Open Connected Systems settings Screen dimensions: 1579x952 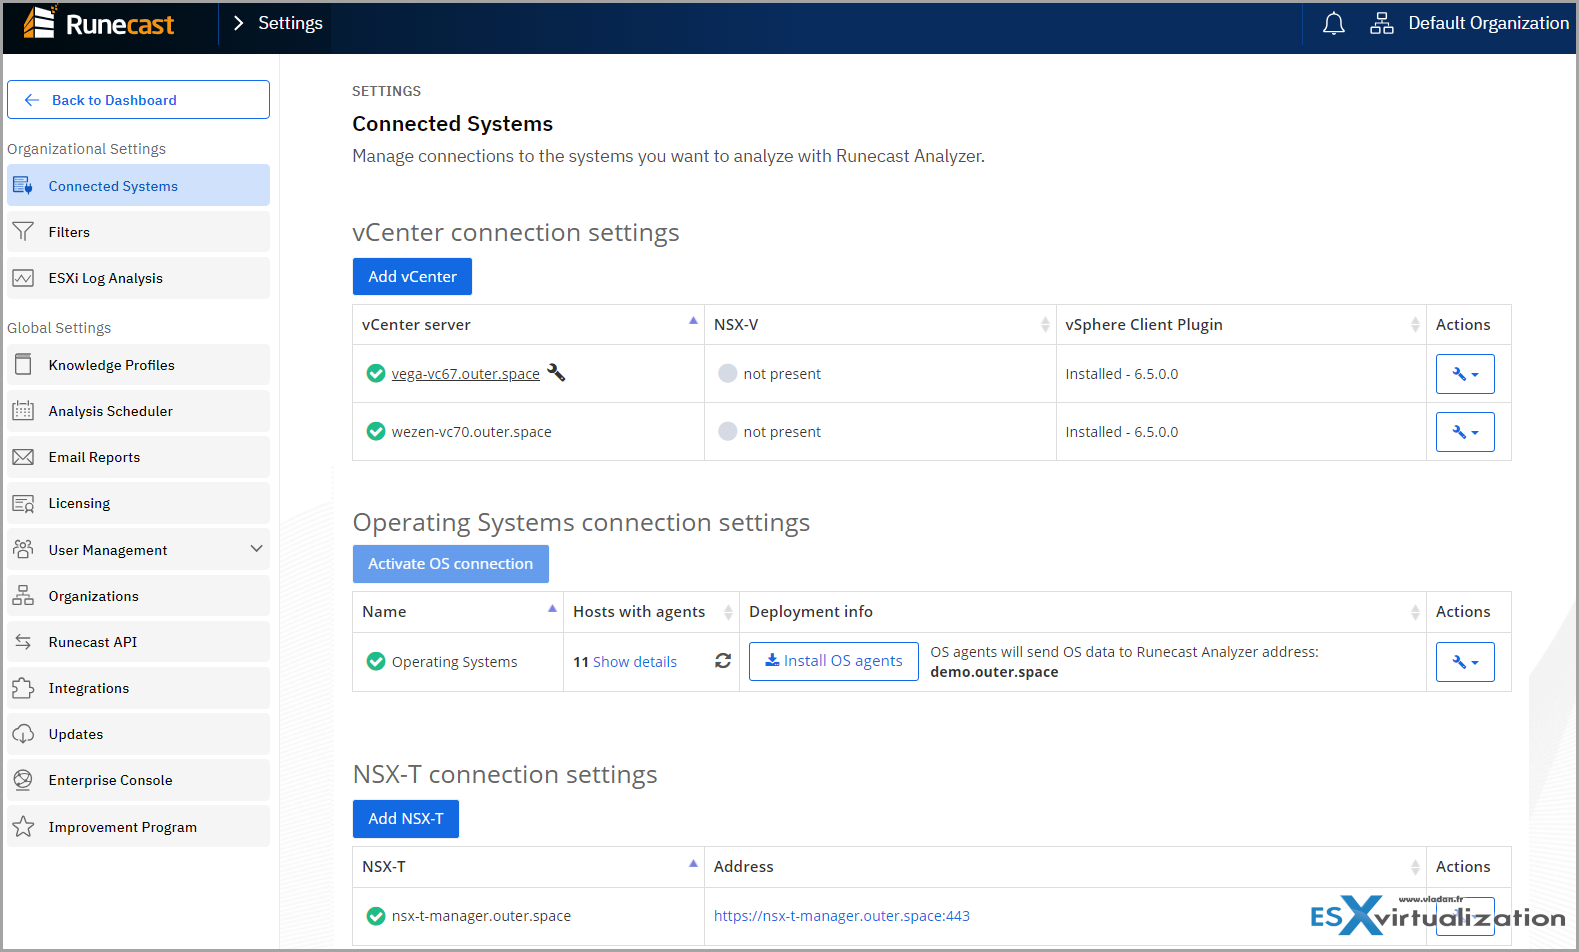[138, 186]
